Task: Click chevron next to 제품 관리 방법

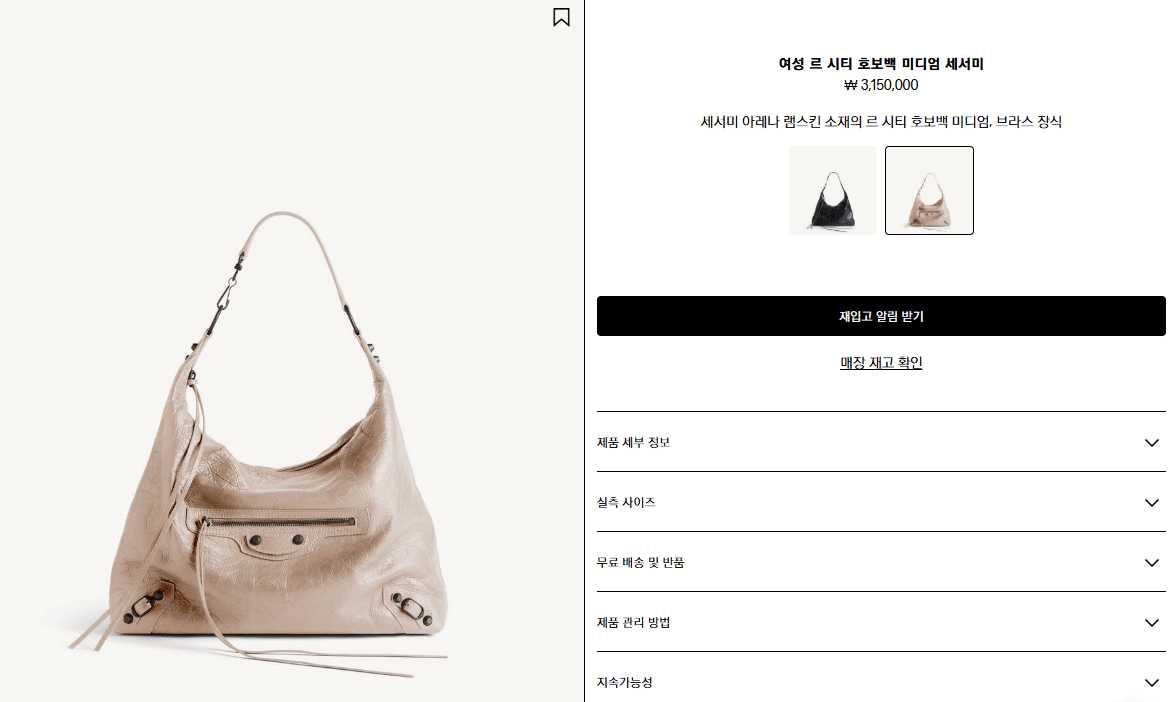Action: [x=1152, y=623]
